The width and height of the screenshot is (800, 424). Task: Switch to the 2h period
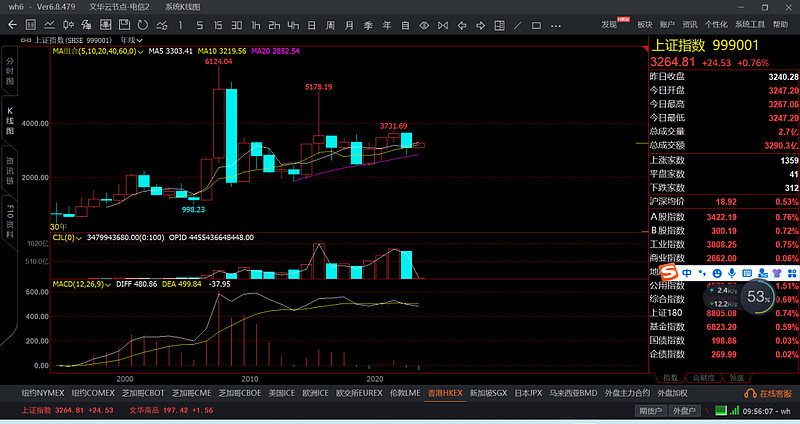(x=274, y=25)
